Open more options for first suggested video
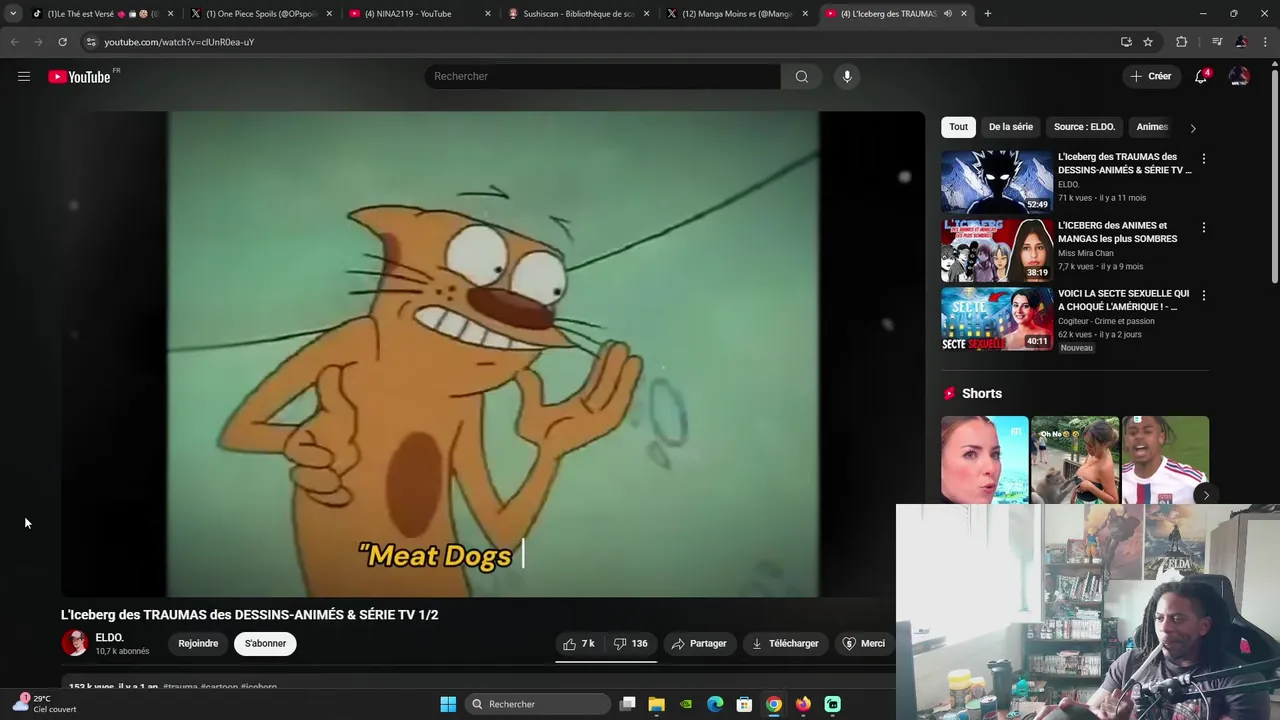1280x720 pixels. tap(1203, 159)
